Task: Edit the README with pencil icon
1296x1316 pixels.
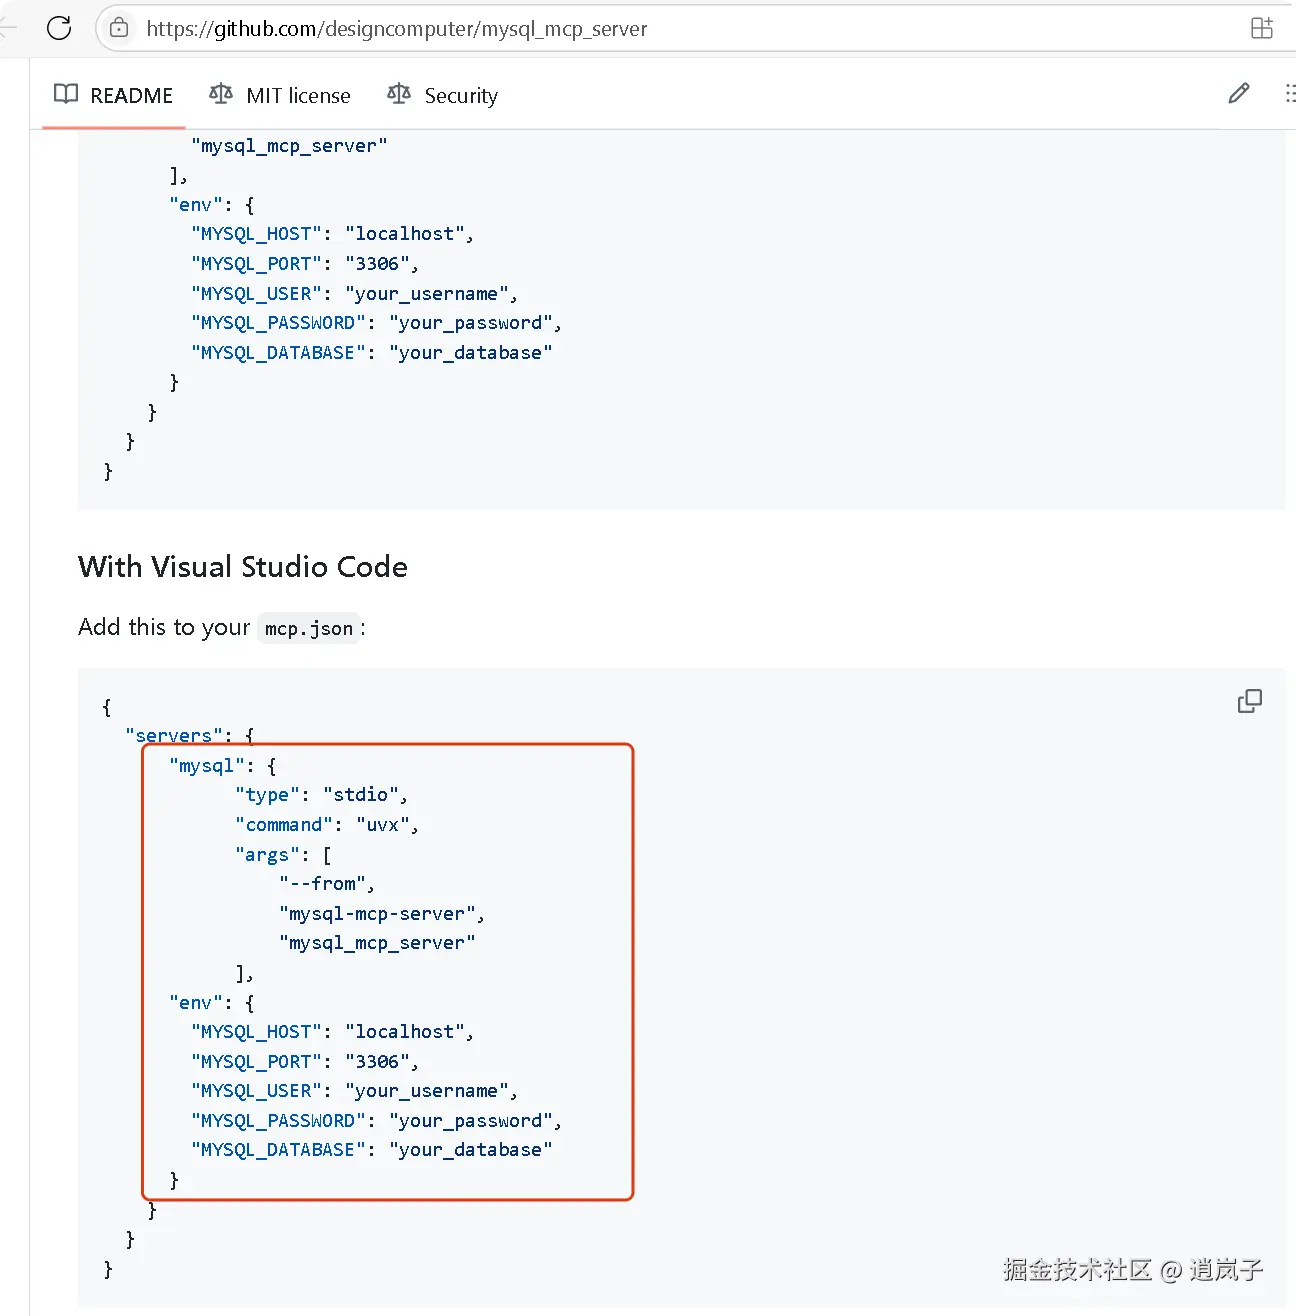Action: pos(1238,94)
